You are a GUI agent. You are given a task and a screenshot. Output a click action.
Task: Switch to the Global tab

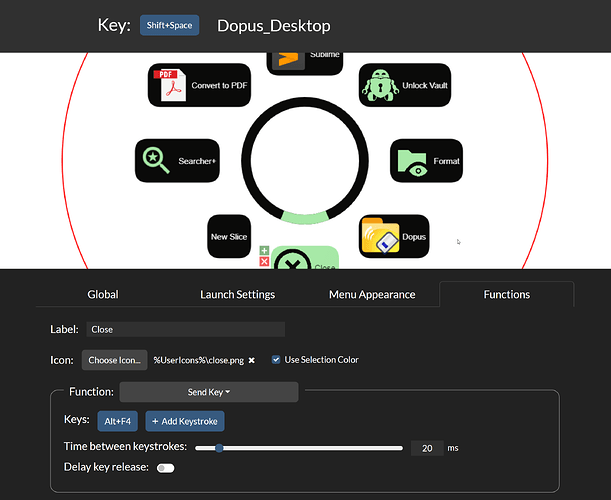click(x=103, y=294)
